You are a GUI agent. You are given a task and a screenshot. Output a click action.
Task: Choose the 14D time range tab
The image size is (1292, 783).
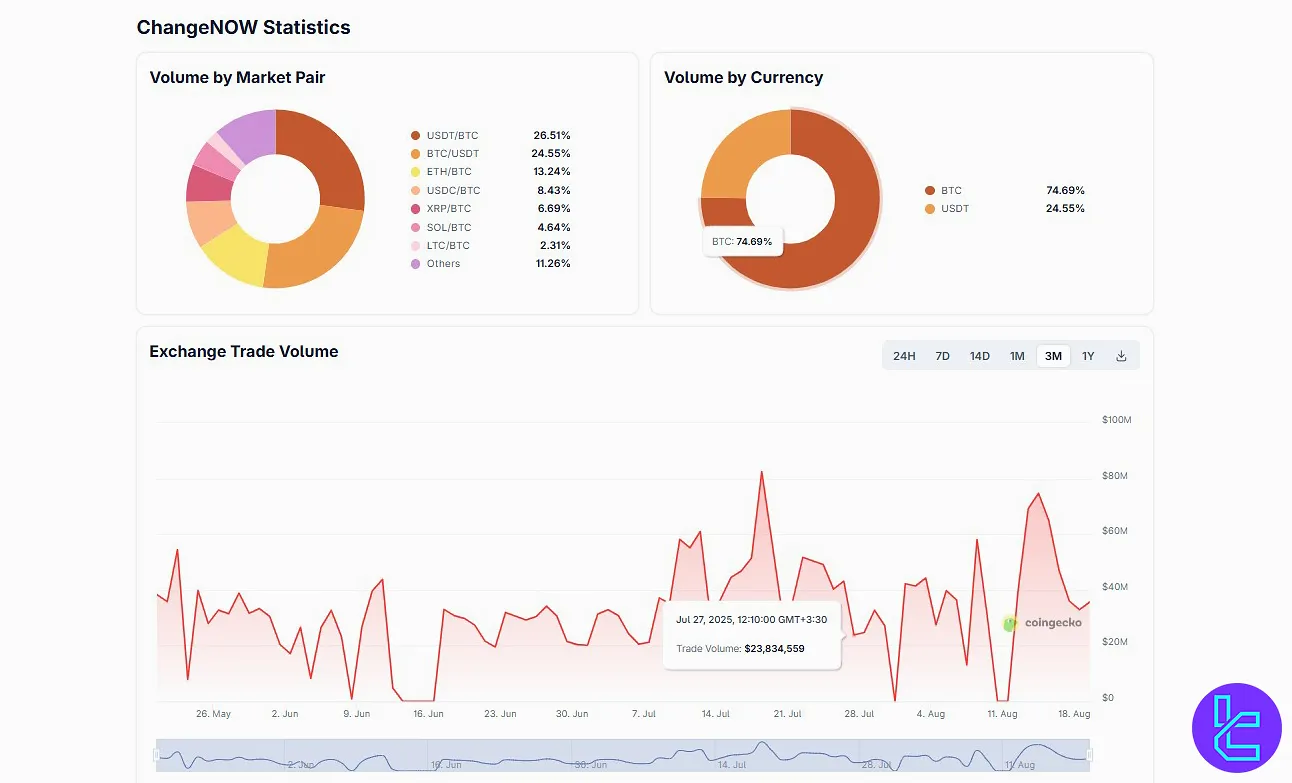(x=979, y=356)
